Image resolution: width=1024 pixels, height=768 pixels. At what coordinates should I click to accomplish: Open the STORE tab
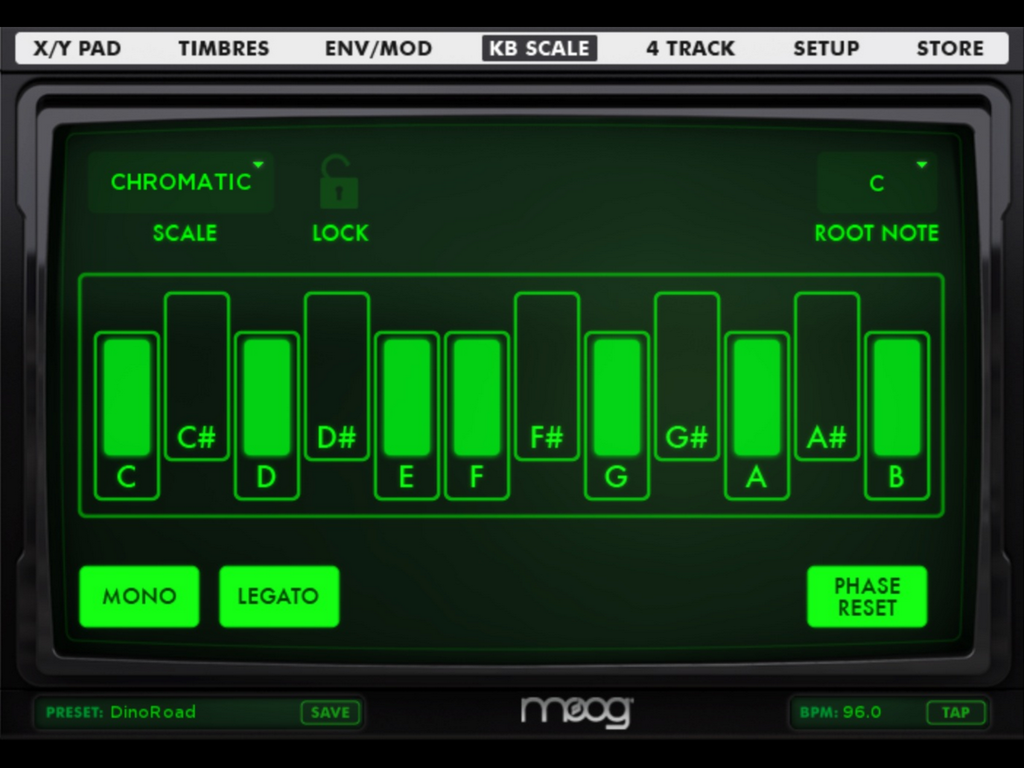950,48
